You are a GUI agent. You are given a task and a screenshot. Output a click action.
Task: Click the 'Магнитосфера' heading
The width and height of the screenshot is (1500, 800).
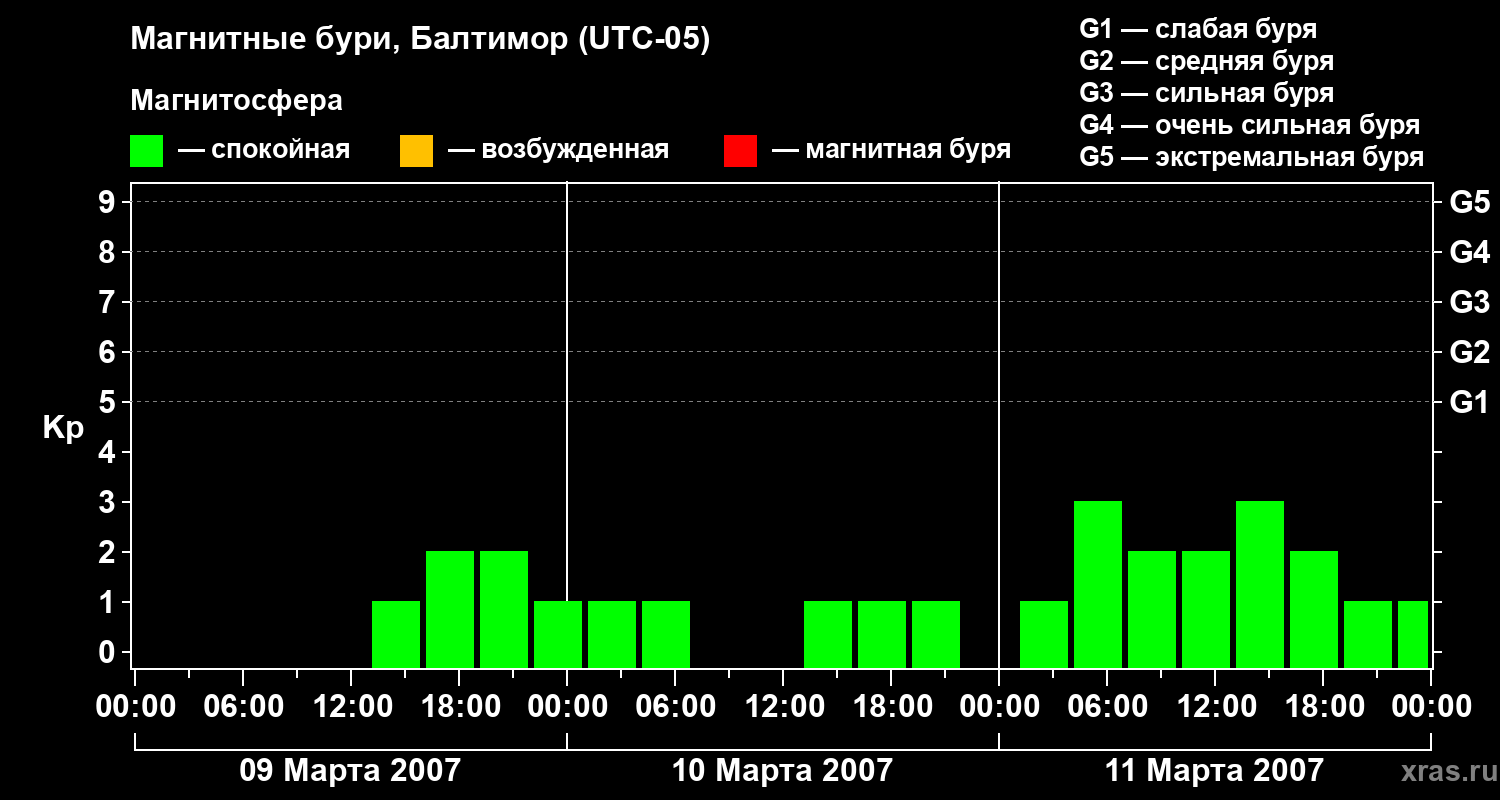tap(237, 101)
